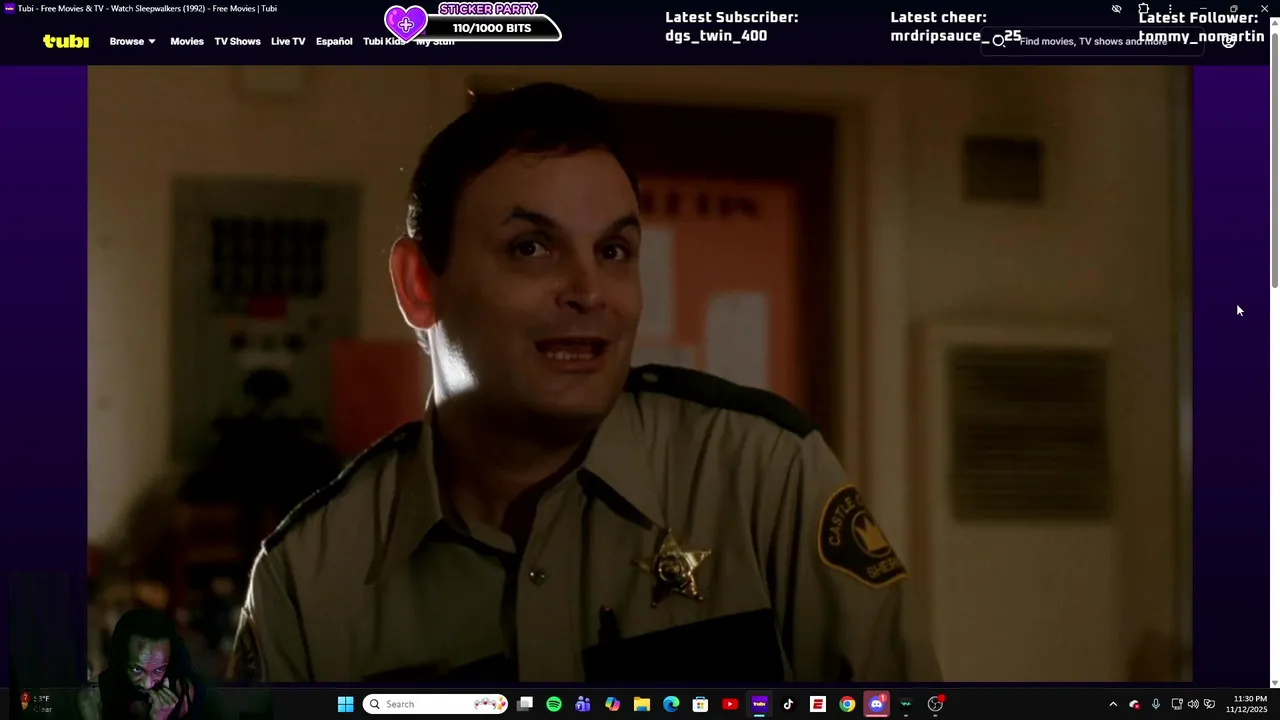Launch Google Chrome from the taskbar
This screenshot has width=1280, height=720.
847,704
